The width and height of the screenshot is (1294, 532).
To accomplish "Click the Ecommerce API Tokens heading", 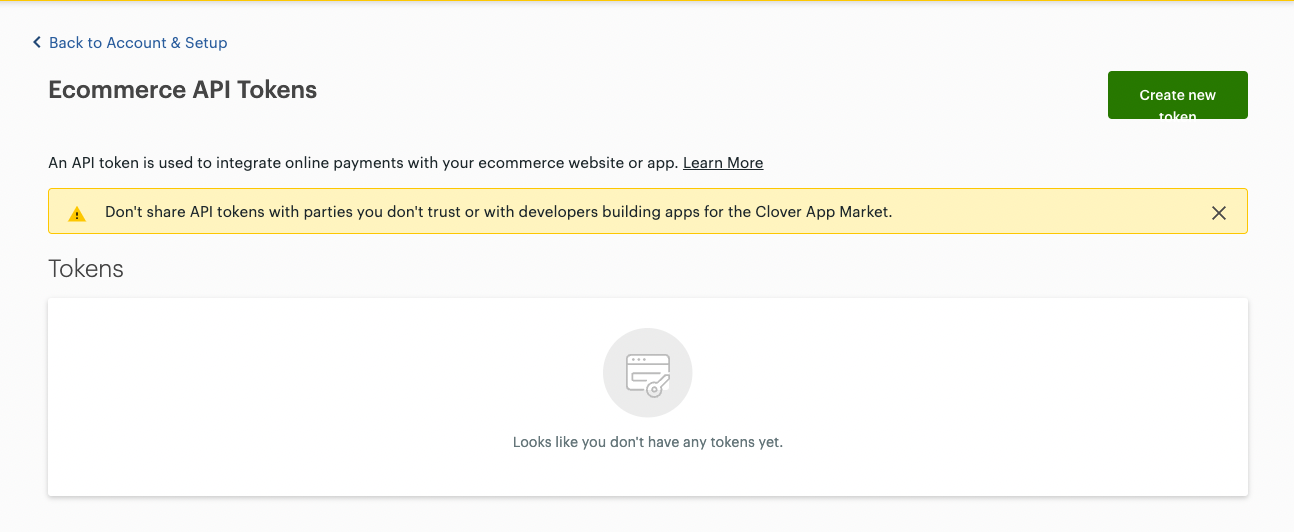I will point(183,89).
